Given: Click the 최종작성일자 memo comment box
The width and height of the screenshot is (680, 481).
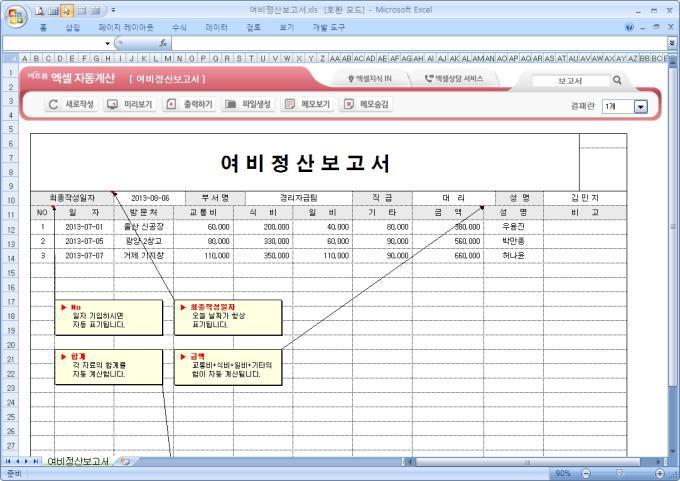Looking at the screenshot, I should point(228,317).
